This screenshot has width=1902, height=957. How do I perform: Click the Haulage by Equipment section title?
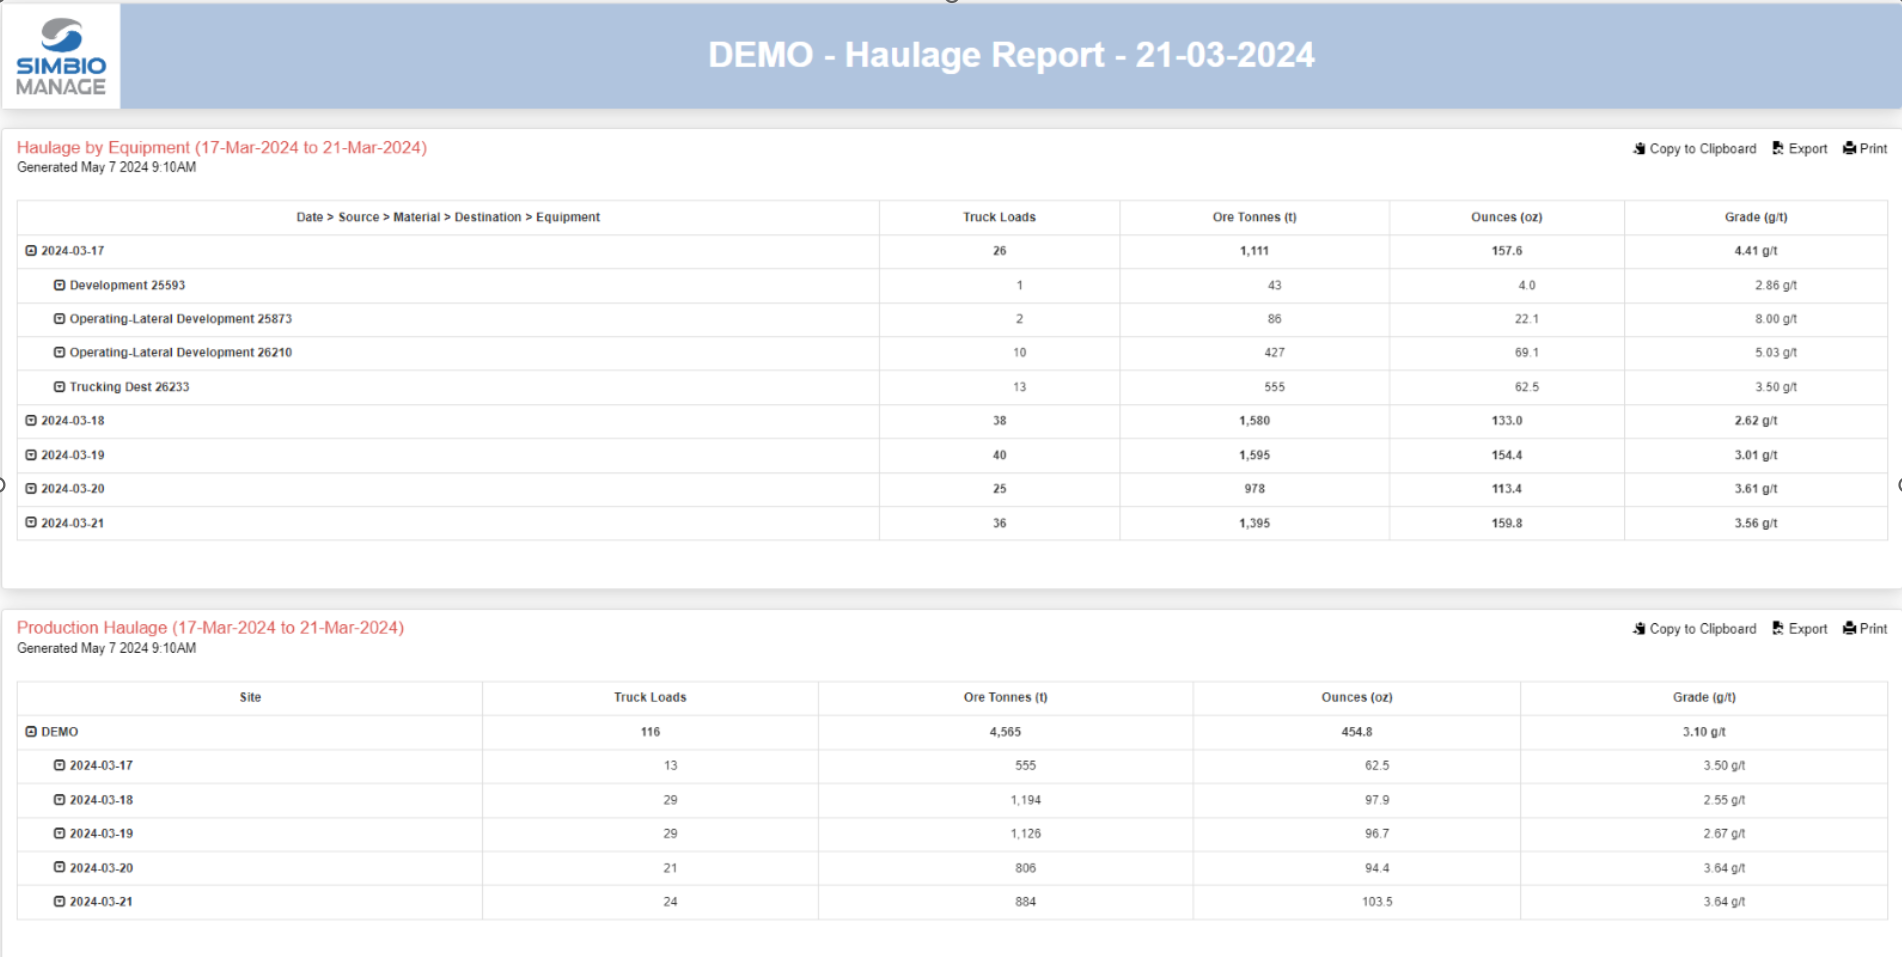tap(222, 148)
